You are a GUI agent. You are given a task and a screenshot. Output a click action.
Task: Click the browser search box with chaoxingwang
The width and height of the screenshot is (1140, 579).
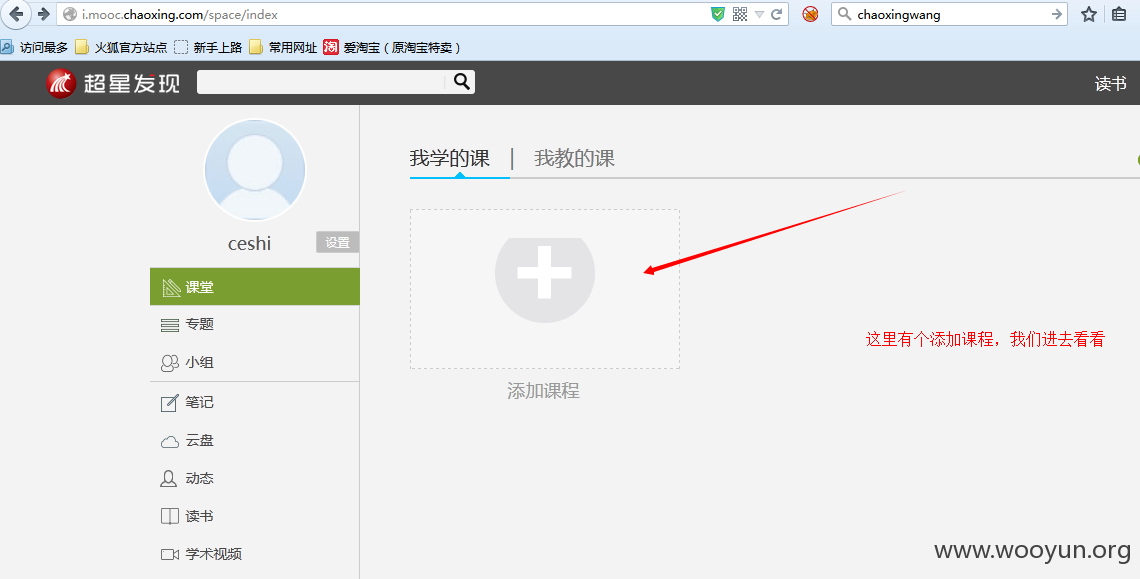950,14
